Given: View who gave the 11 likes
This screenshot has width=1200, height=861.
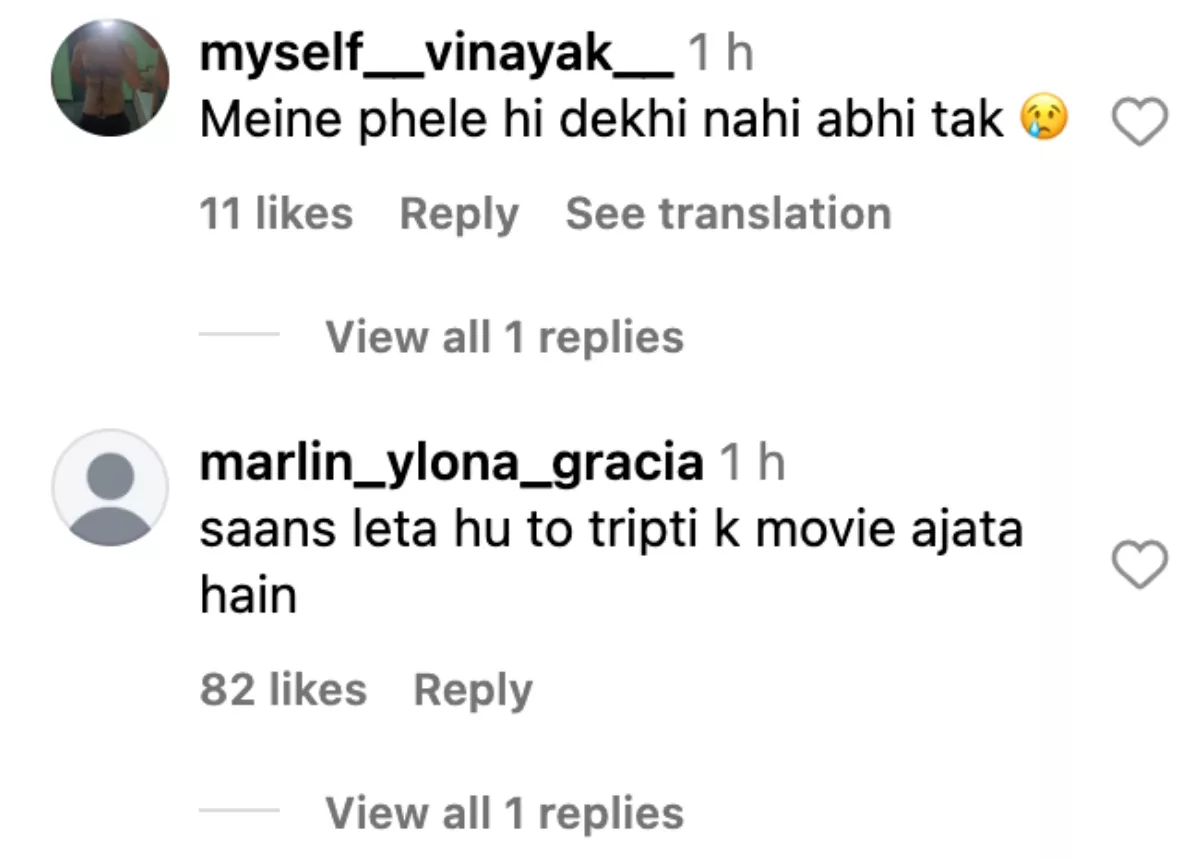Looking at the screenshot, I should click(276, 214).
